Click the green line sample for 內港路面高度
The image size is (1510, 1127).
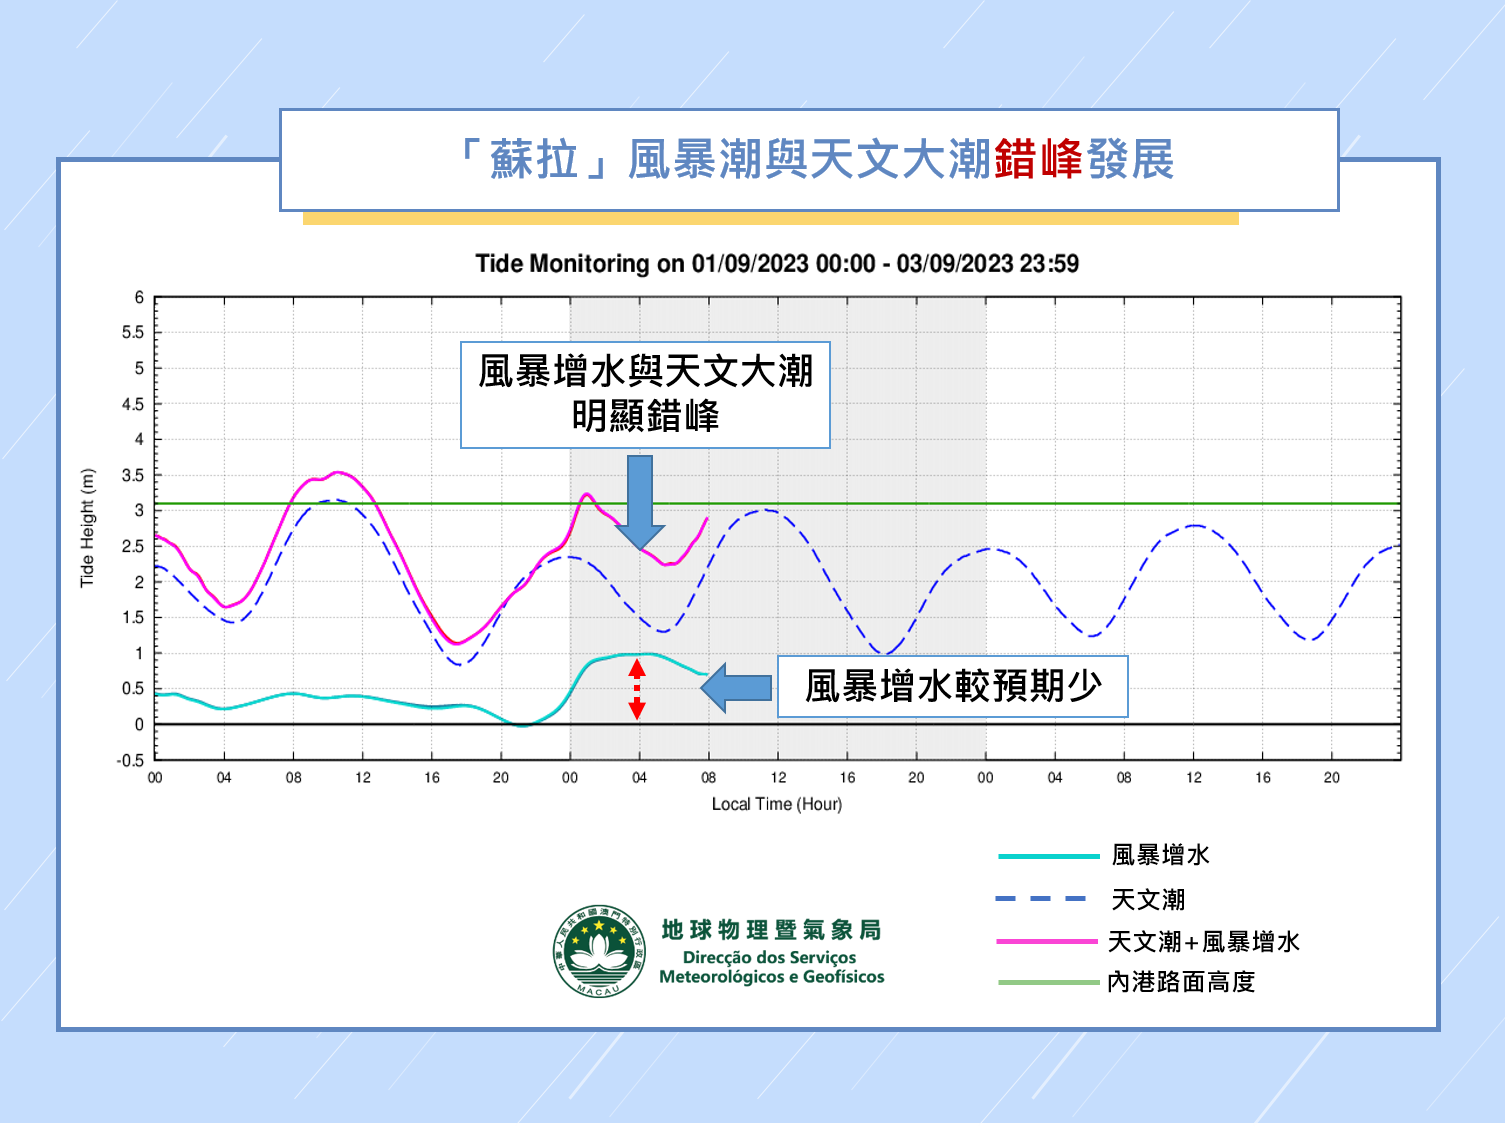point(1048,983)
